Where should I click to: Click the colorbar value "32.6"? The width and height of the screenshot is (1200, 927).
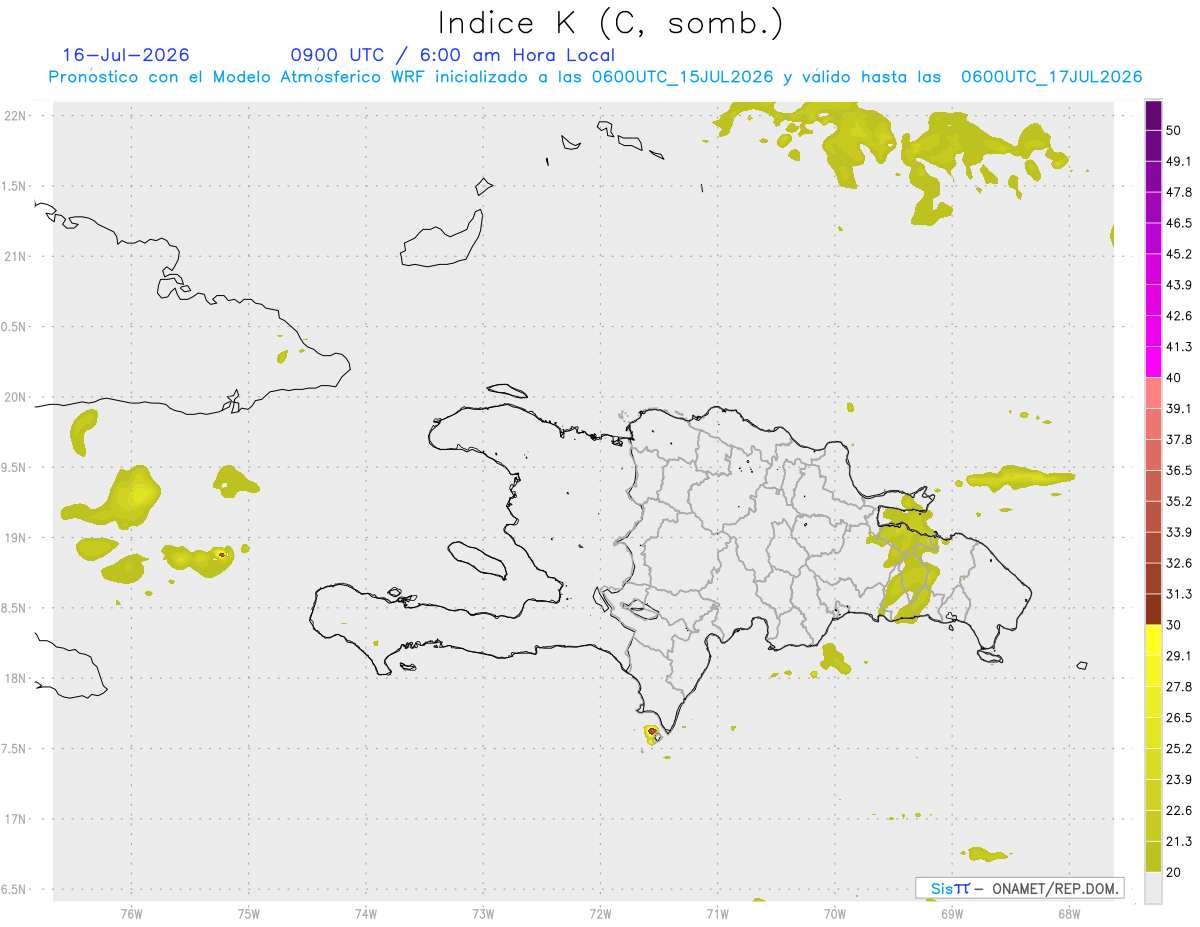[1179, 563]
